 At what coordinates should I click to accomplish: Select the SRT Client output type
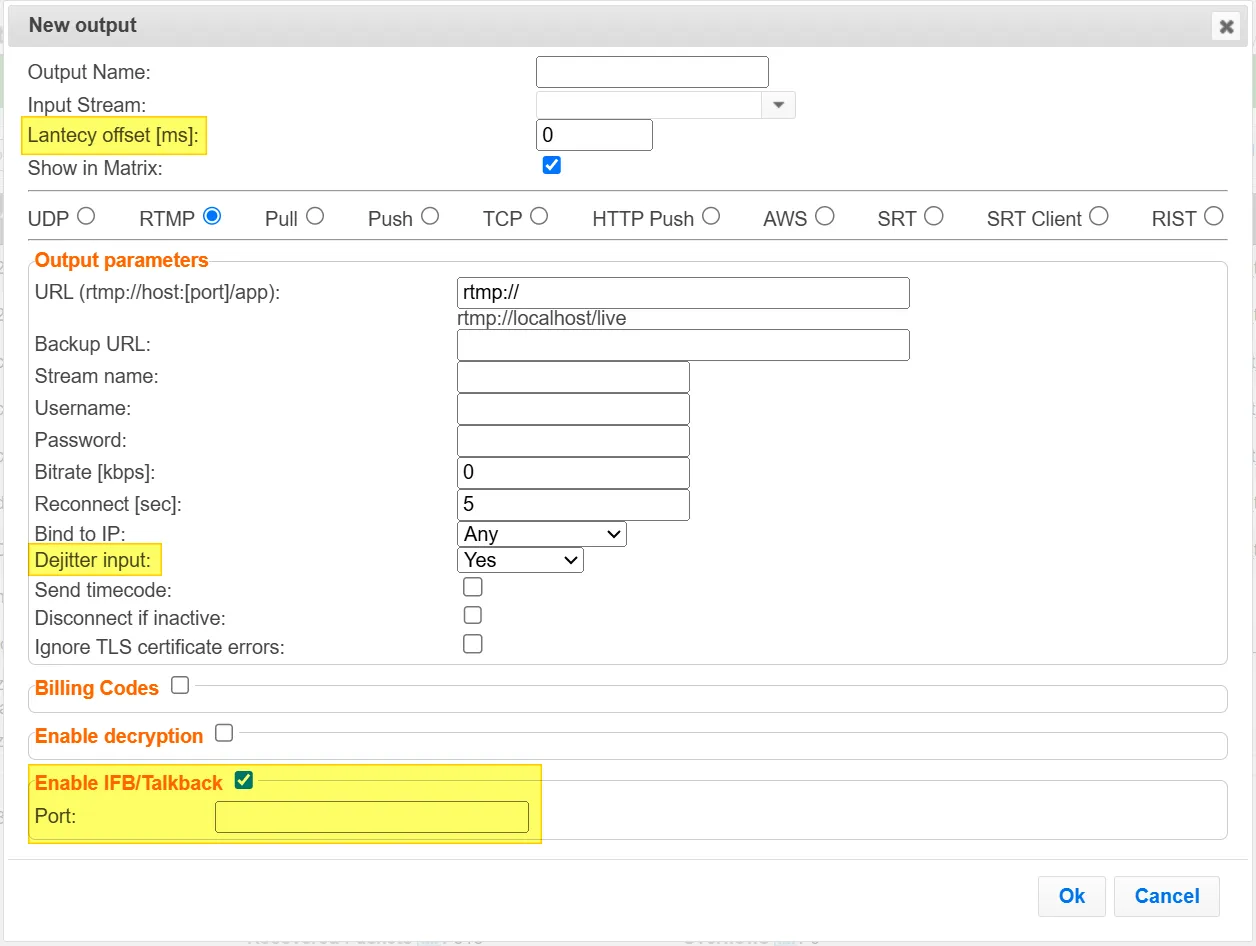pyautogui.click(x=1099, y=216)
